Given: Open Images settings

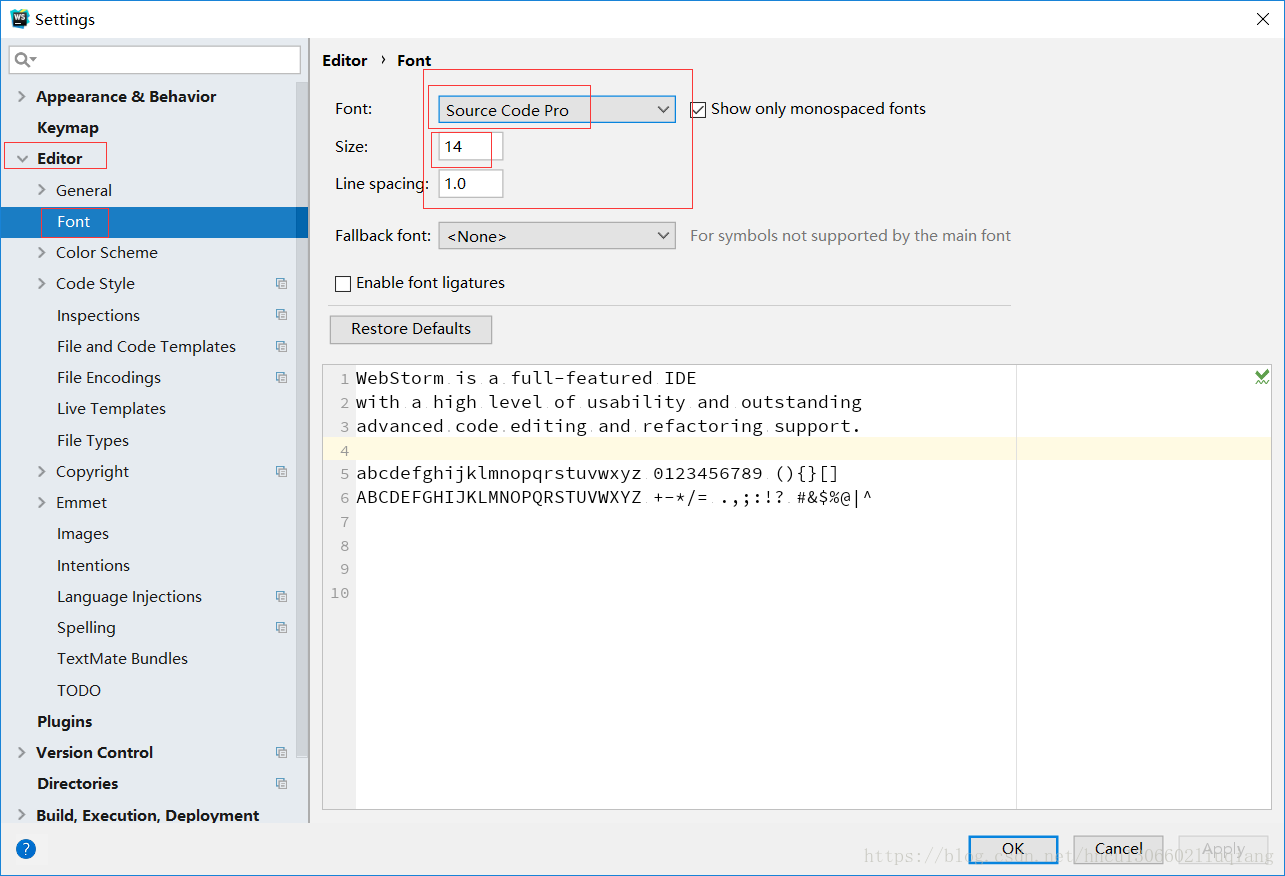Looking at the screenshot, I should point(83,534).
